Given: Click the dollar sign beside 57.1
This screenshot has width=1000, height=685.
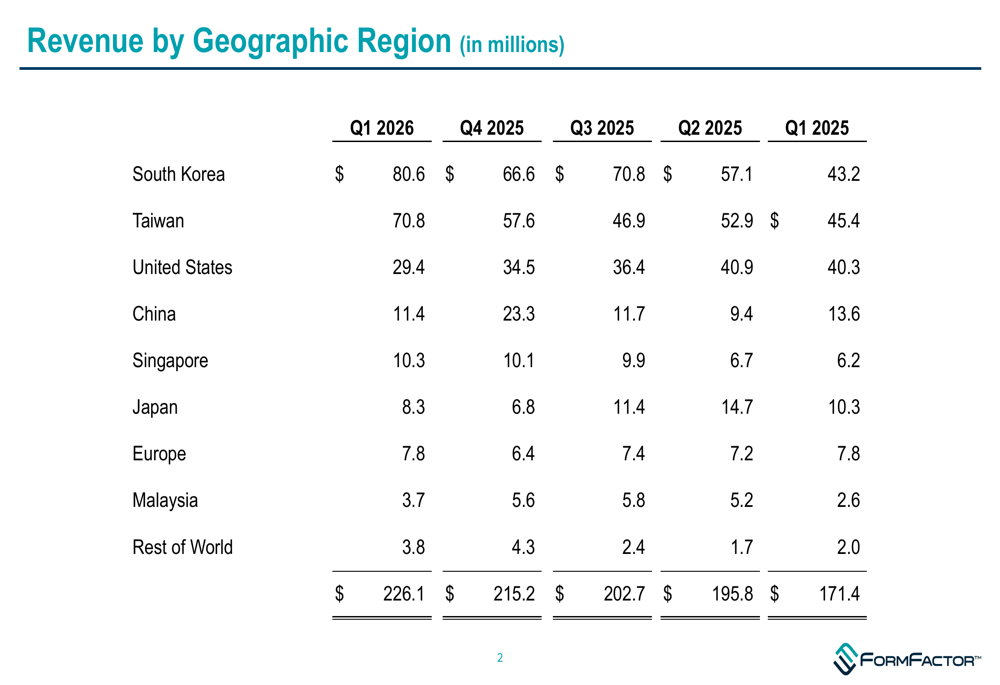Looking at the screenshot, I should click(x=667, y=174).
